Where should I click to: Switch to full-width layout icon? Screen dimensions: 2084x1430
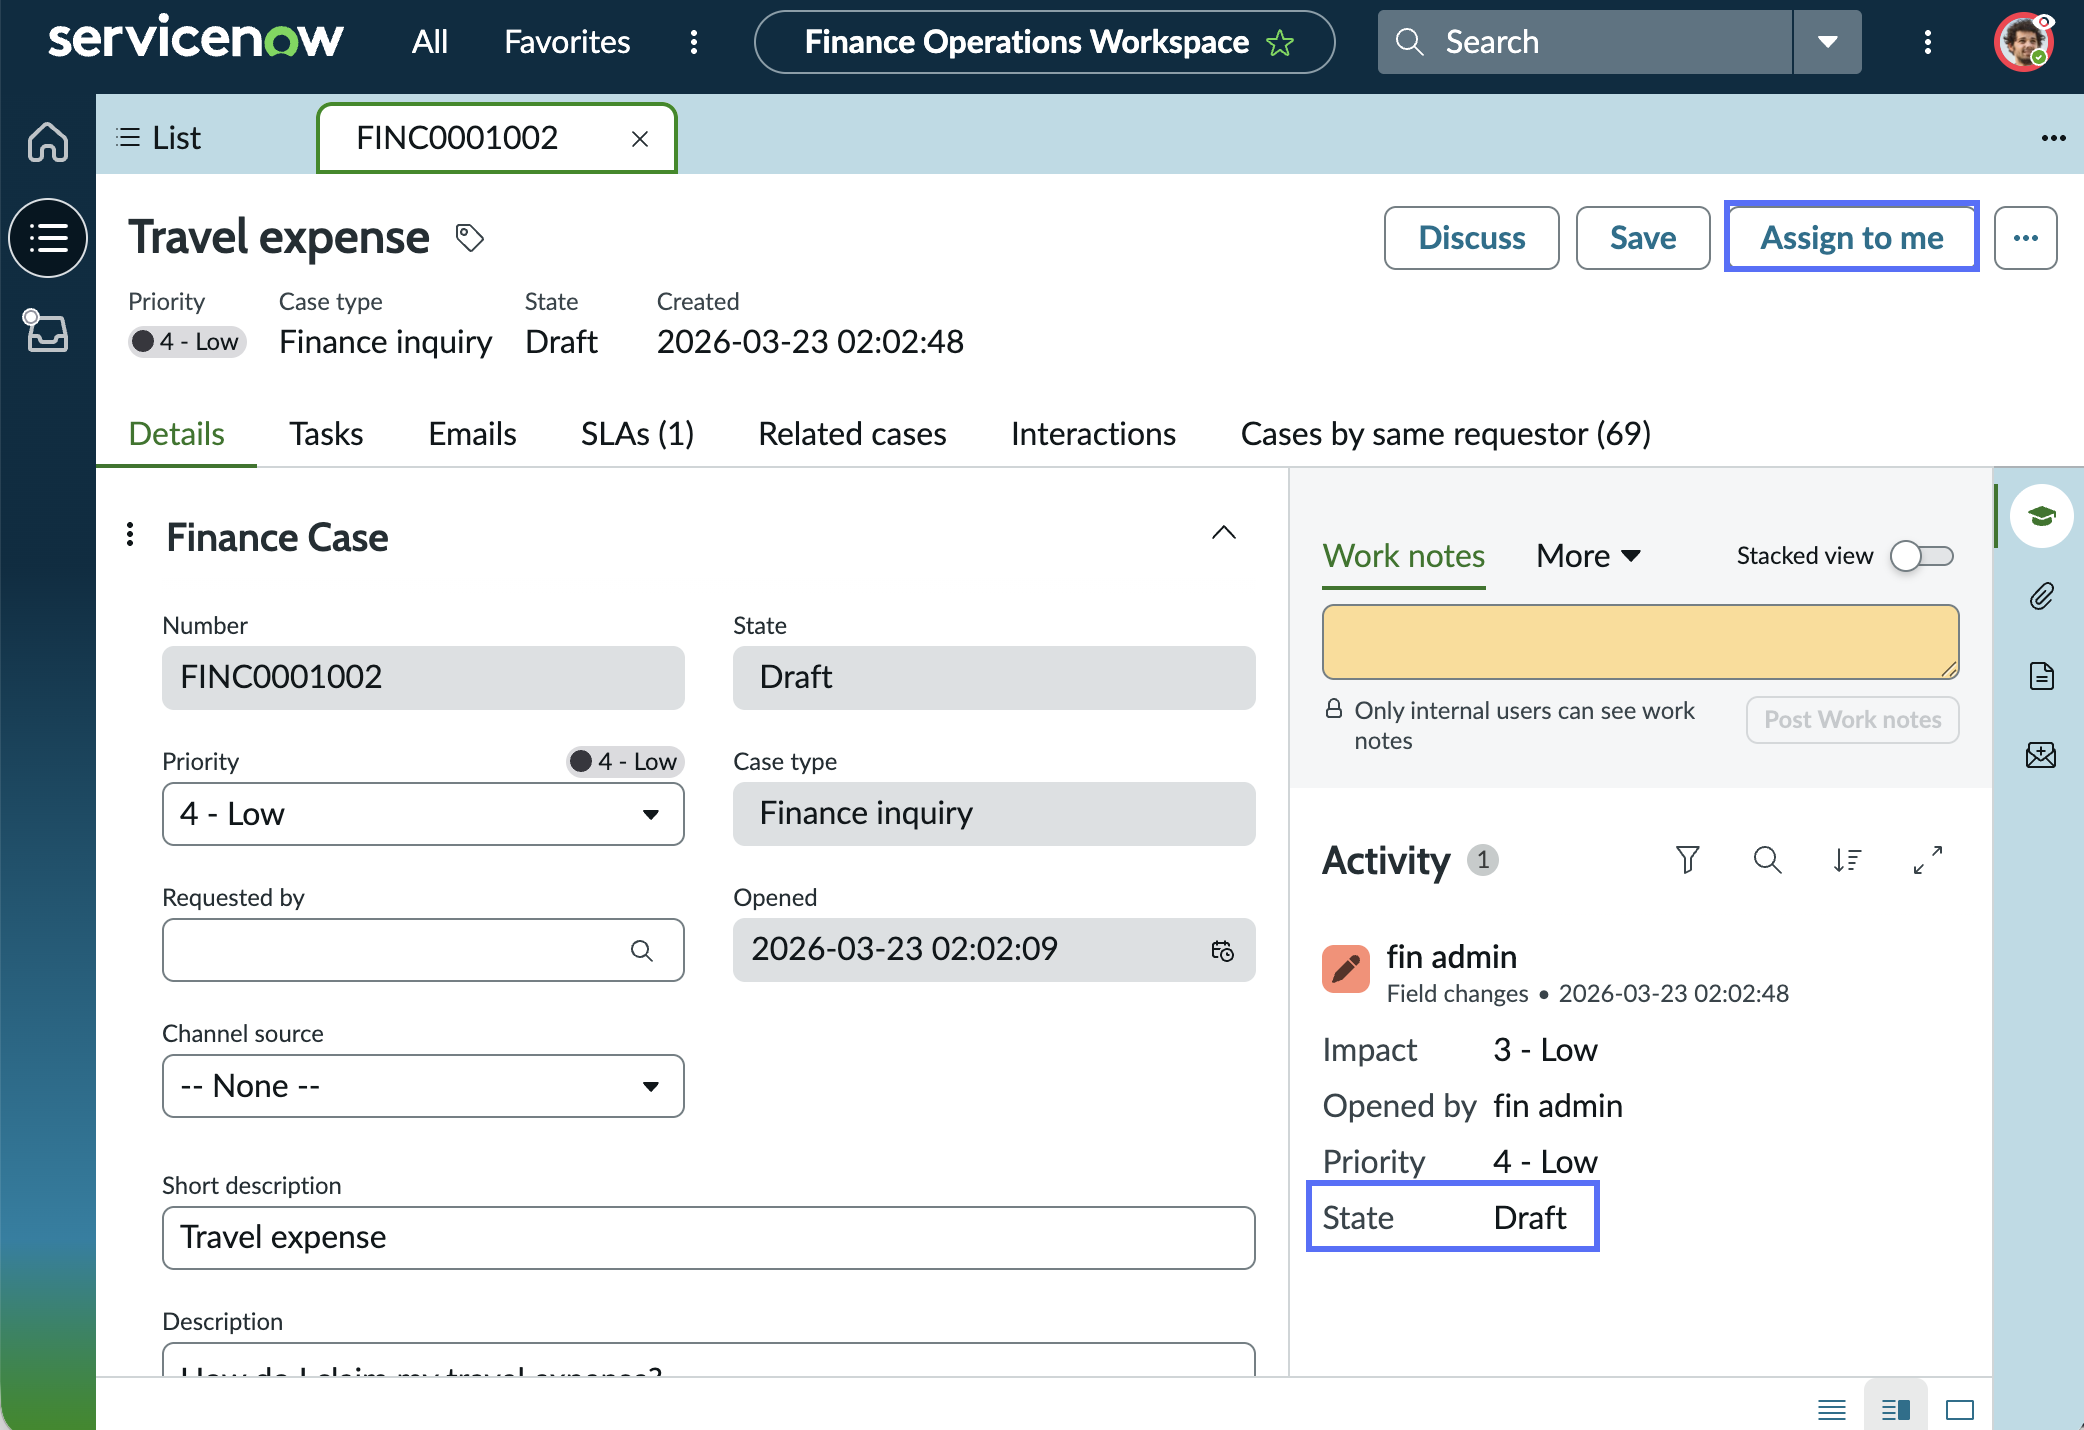click(x=1960, y=1409)
